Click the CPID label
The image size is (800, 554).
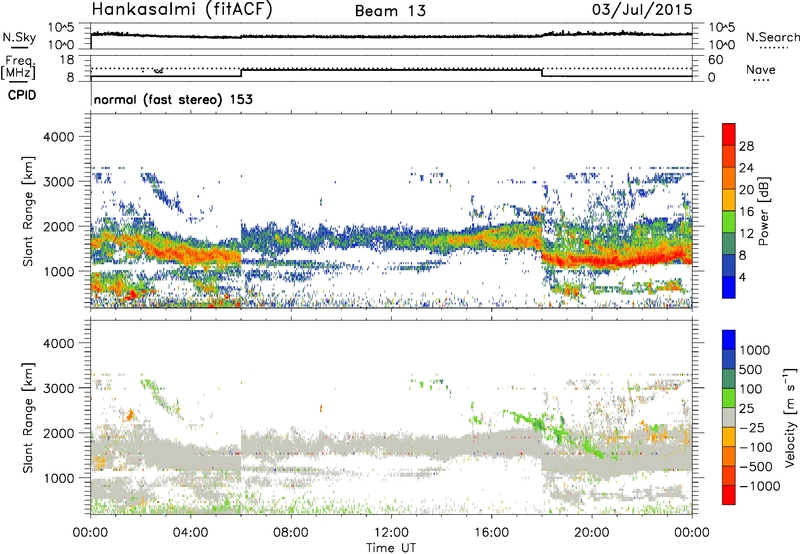22,95
